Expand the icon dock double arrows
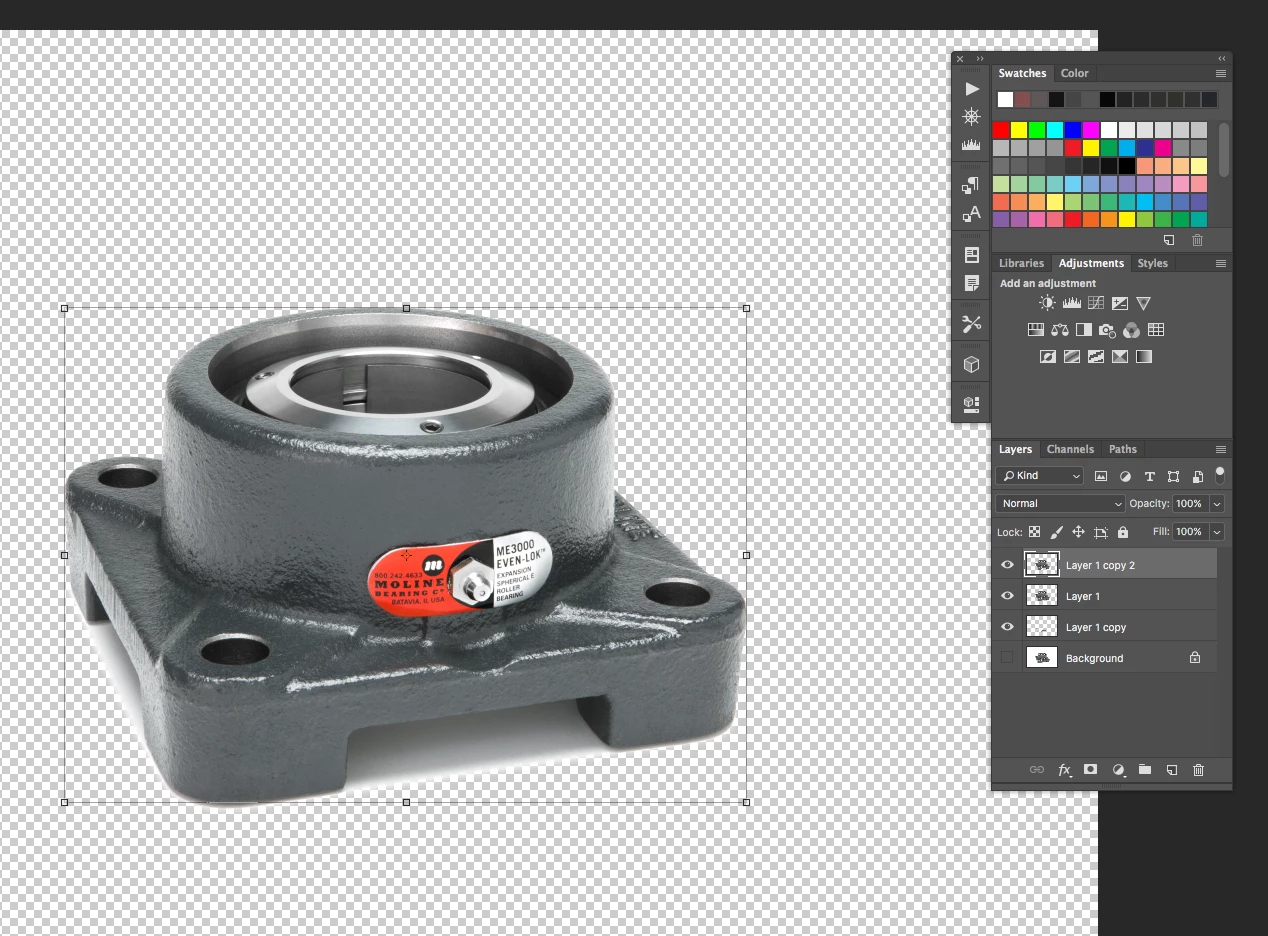 [980, 59]
